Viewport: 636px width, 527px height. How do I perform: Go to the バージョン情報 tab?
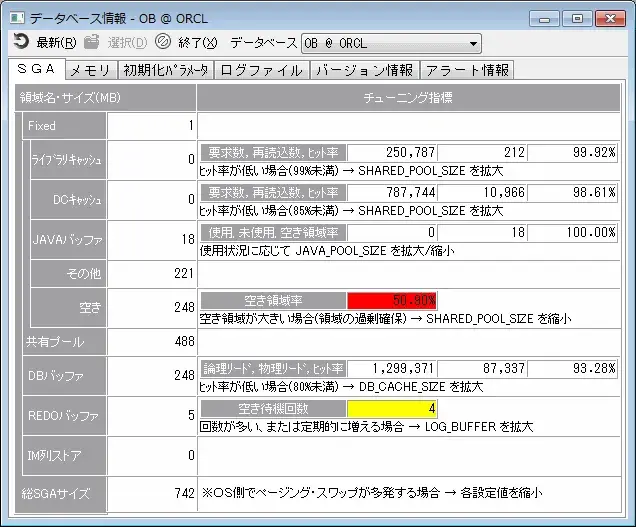coord(364,70)
